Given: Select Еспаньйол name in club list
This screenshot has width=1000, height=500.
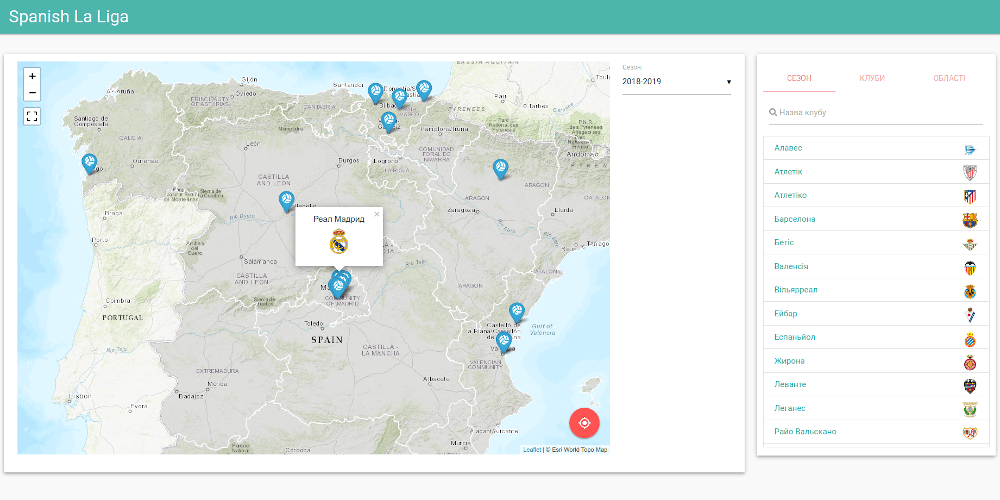Looking at the screenshot, I should (x=795, y=337).
